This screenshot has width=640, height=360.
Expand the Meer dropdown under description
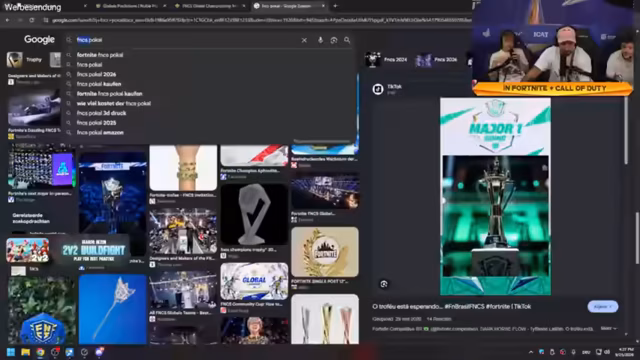pos(608,328)
